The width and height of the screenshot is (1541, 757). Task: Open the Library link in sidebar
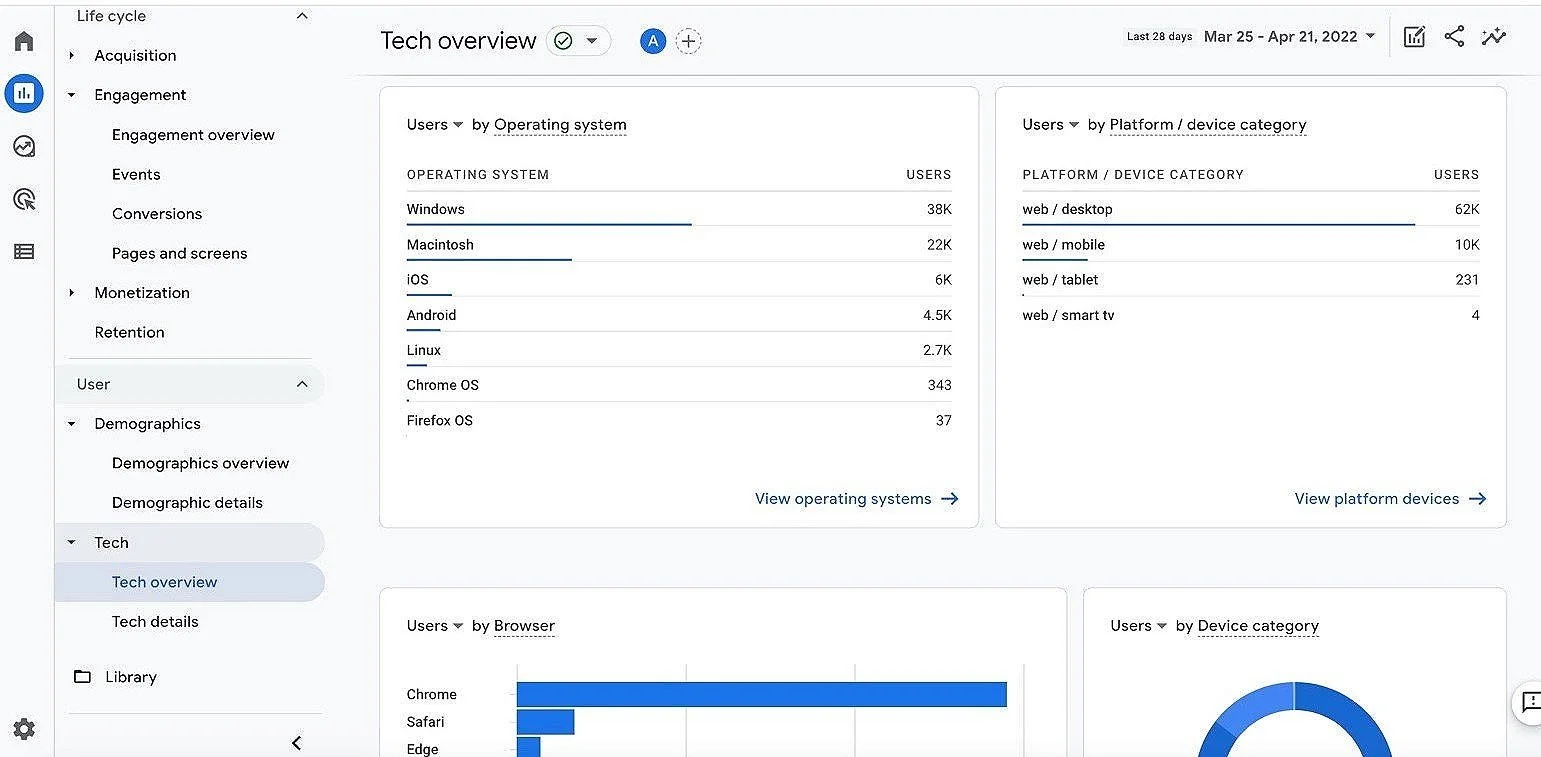(131, 677)
